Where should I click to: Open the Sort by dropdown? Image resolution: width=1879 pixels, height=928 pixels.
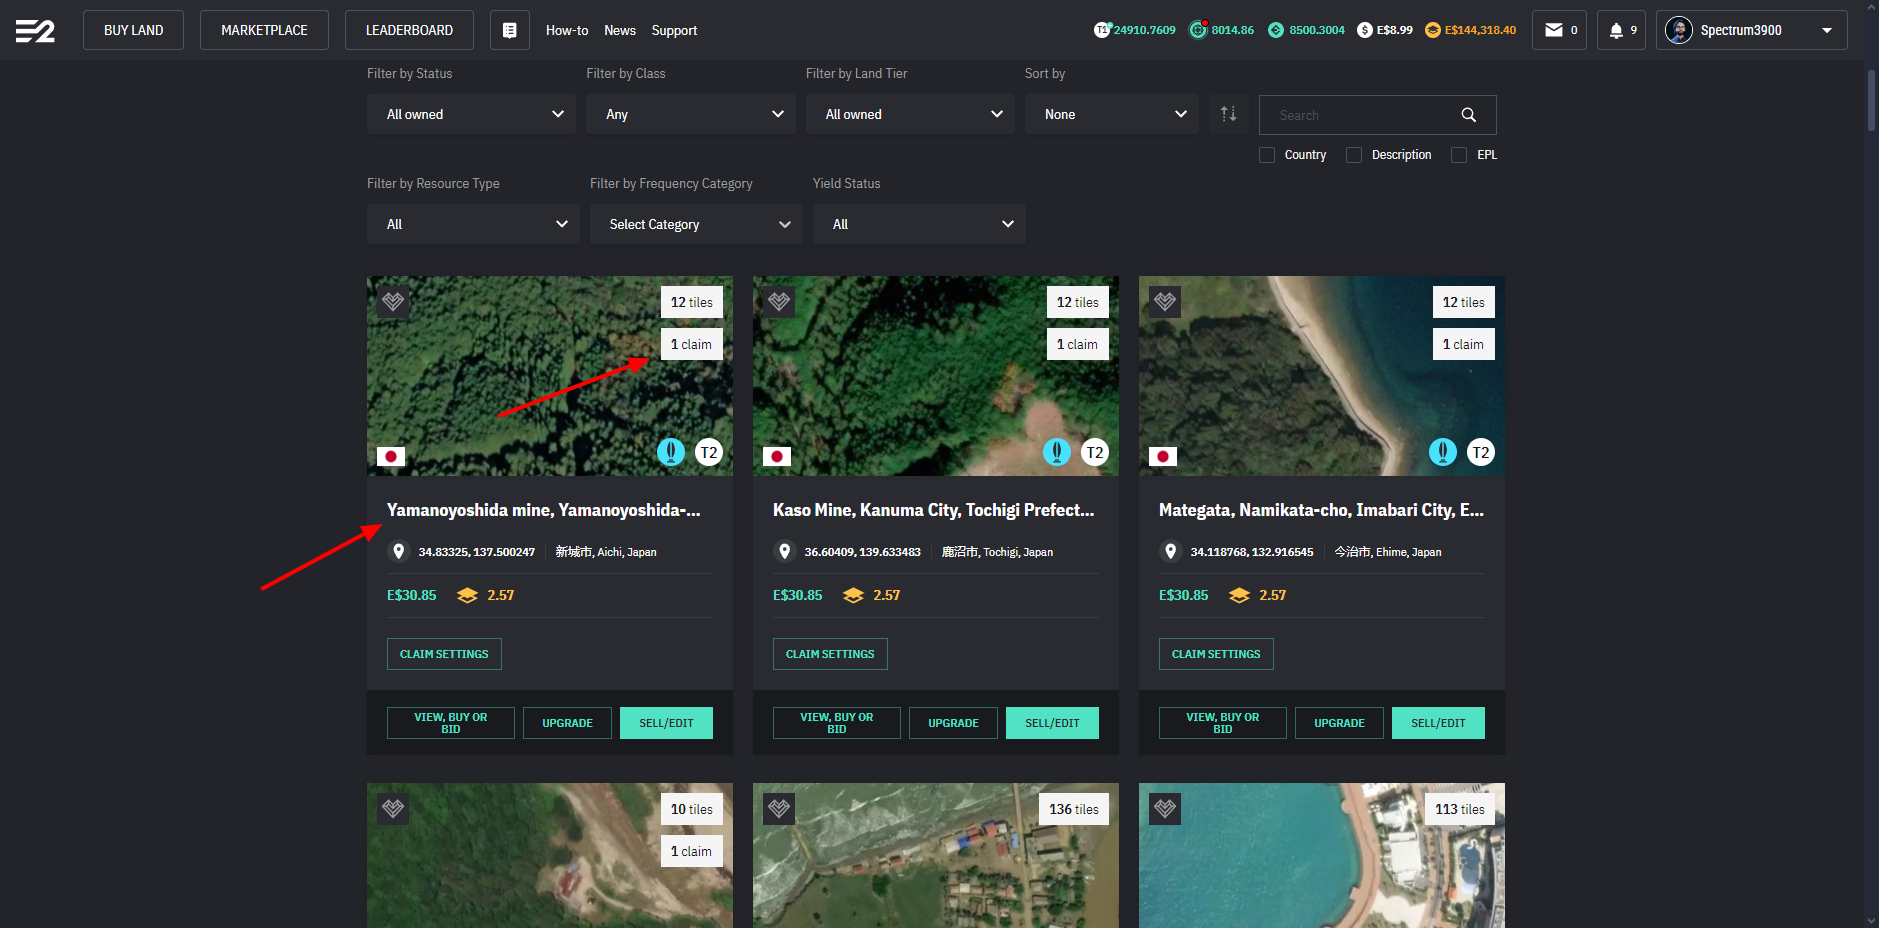pos(1112,114)
